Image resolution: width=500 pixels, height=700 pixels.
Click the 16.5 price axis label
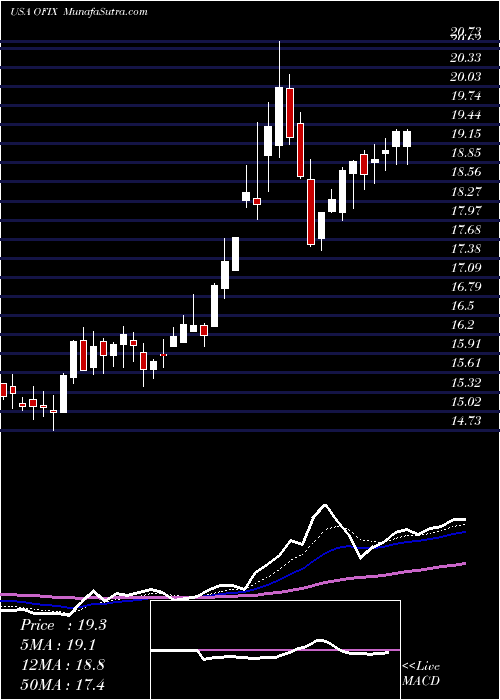(462, 306)
